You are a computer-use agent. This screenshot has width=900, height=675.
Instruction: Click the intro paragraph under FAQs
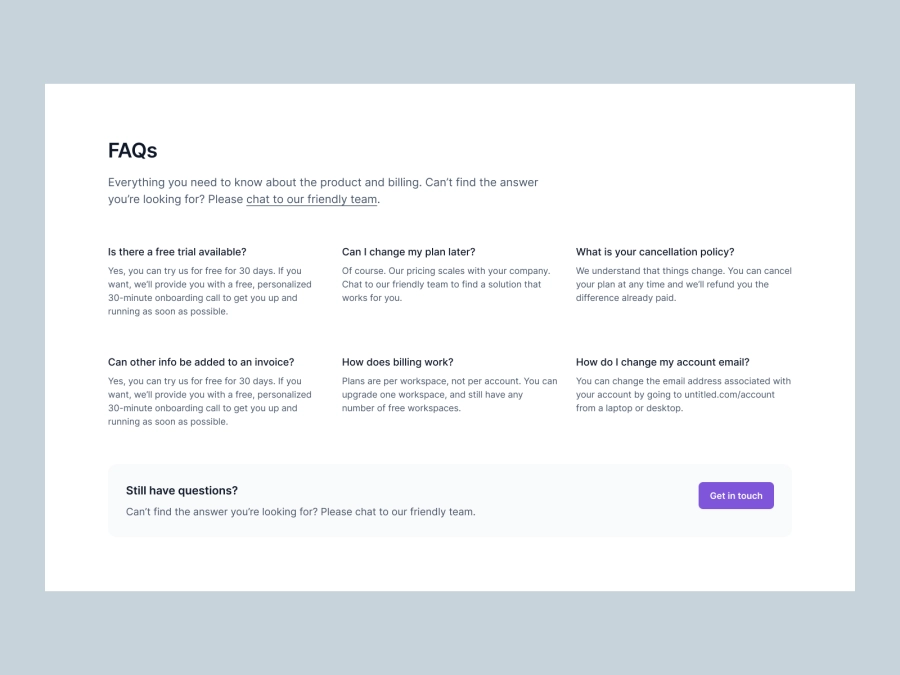pyautogui.click(x=323, y=190)
